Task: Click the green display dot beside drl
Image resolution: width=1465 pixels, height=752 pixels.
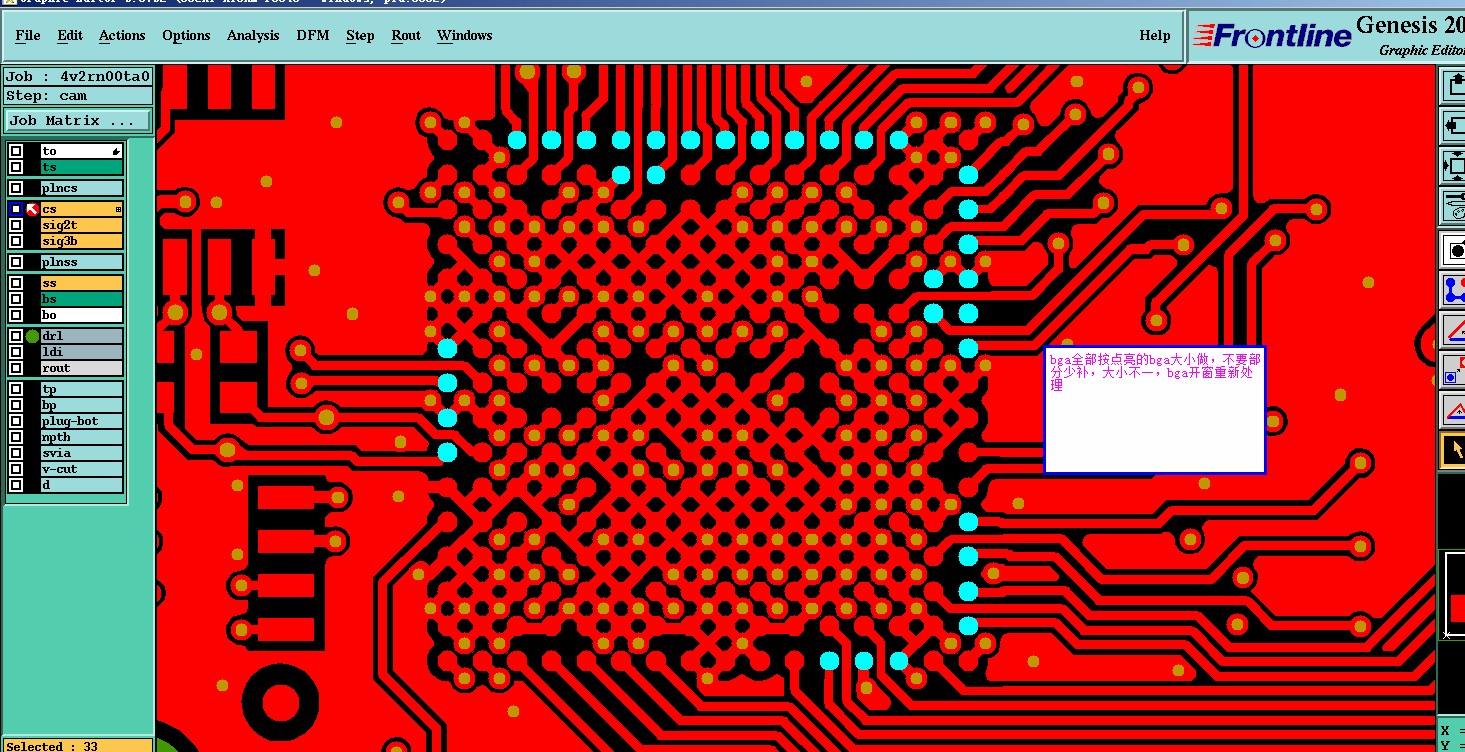Action: coord(32,336)
